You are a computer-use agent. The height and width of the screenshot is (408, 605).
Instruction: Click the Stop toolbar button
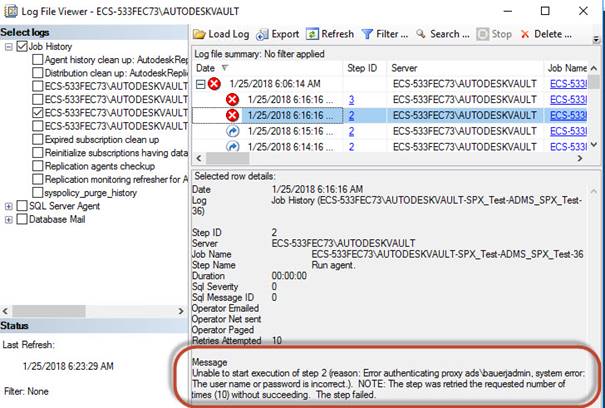coord(495,34)
